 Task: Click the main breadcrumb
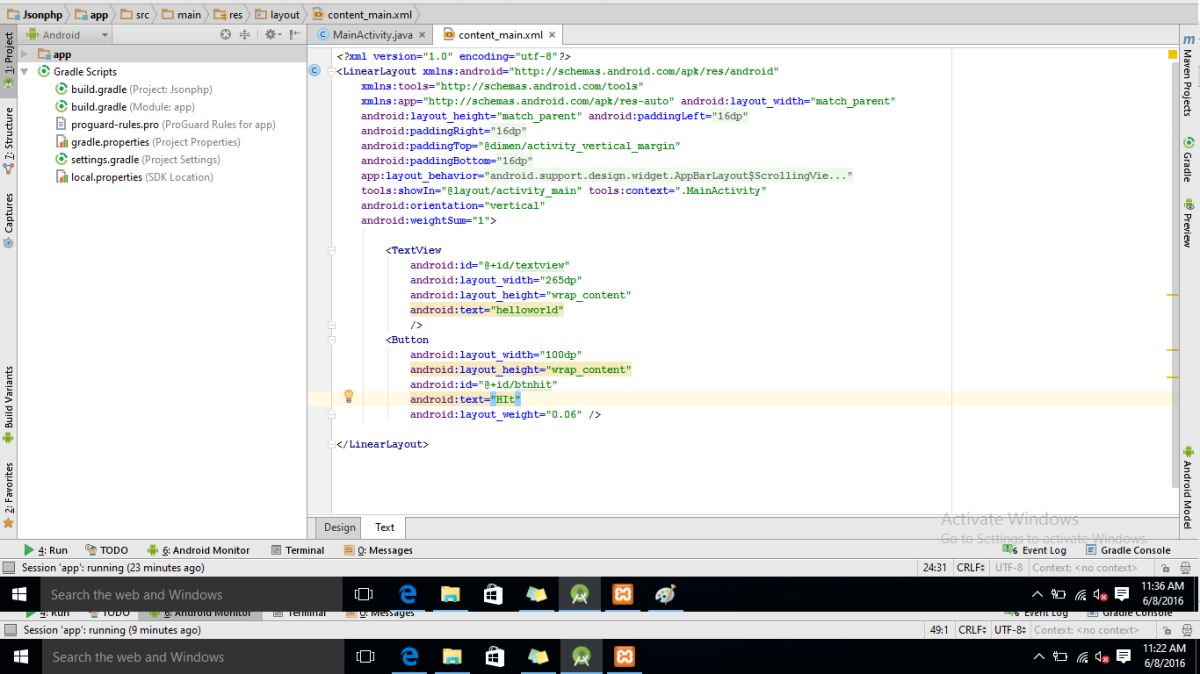pos(181,15)
